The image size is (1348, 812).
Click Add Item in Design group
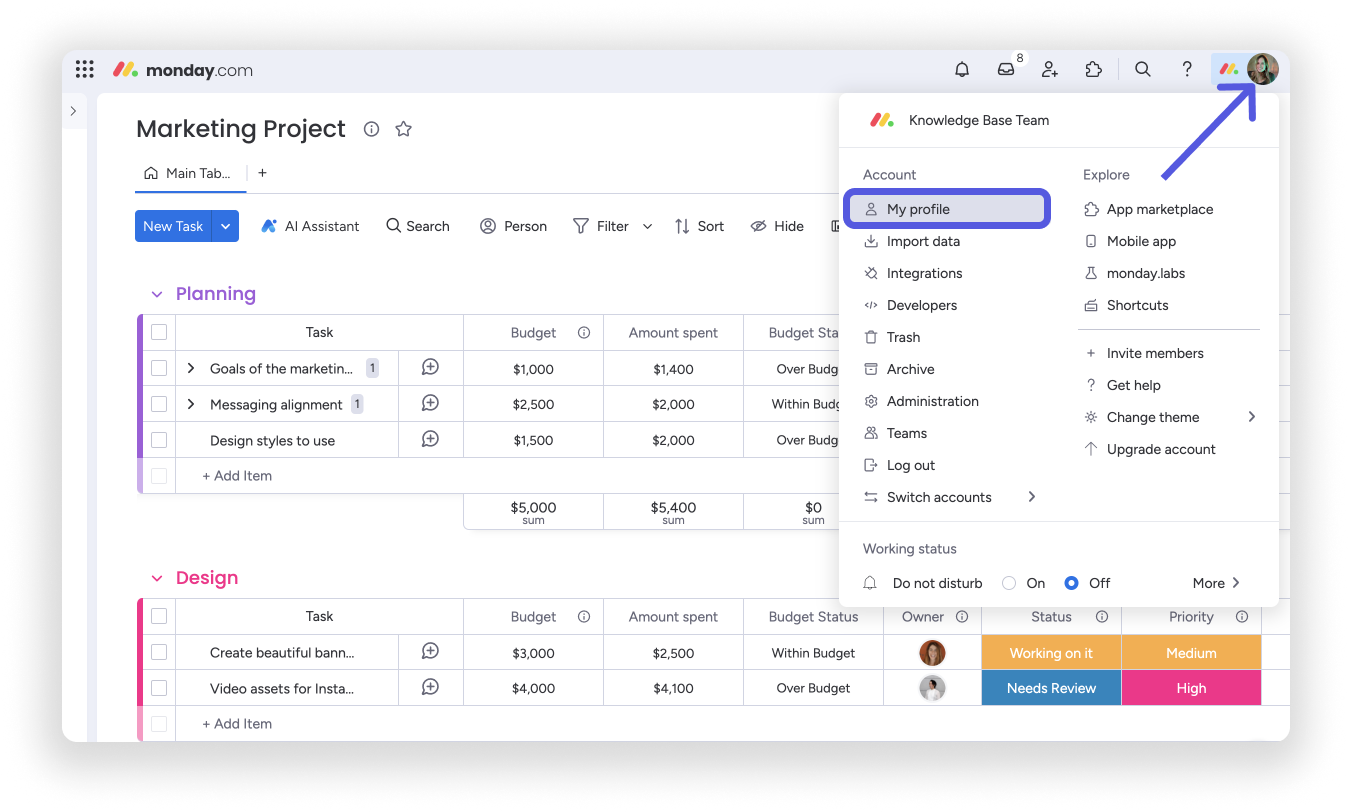(237, 724)
